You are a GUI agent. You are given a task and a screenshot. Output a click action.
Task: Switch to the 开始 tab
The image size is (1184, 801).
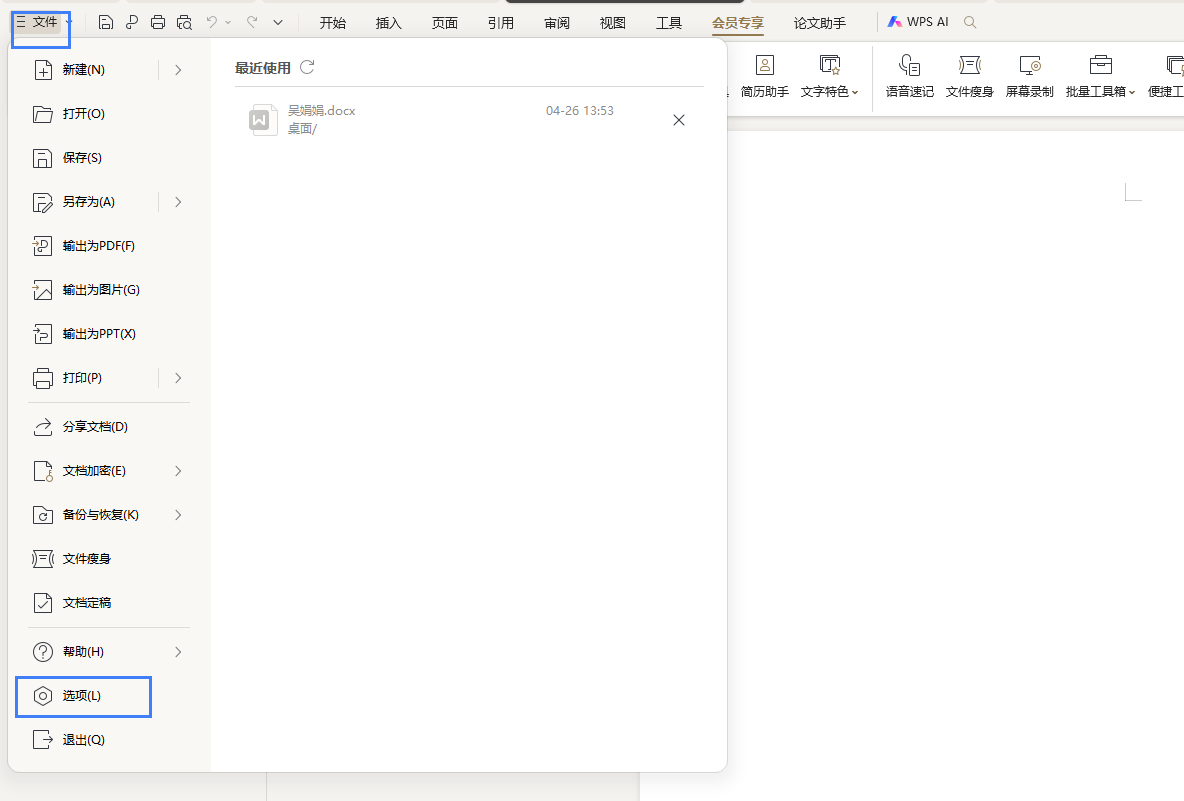(x=332, y=23)
